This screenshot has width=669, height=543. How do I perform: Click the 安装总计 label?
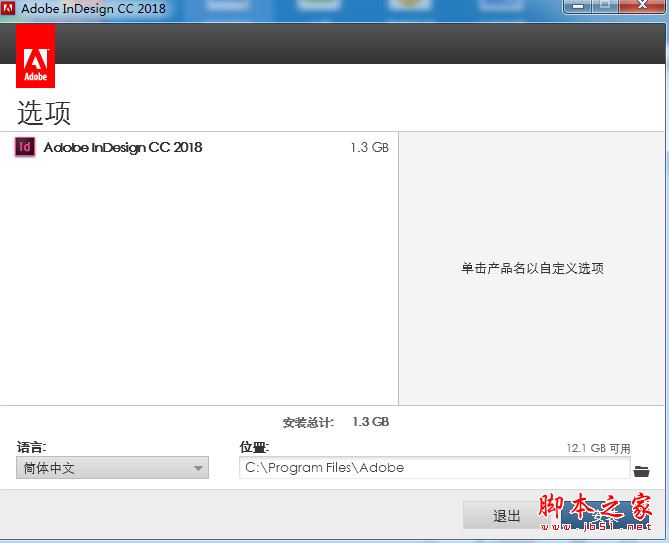[x=308, y=422]
